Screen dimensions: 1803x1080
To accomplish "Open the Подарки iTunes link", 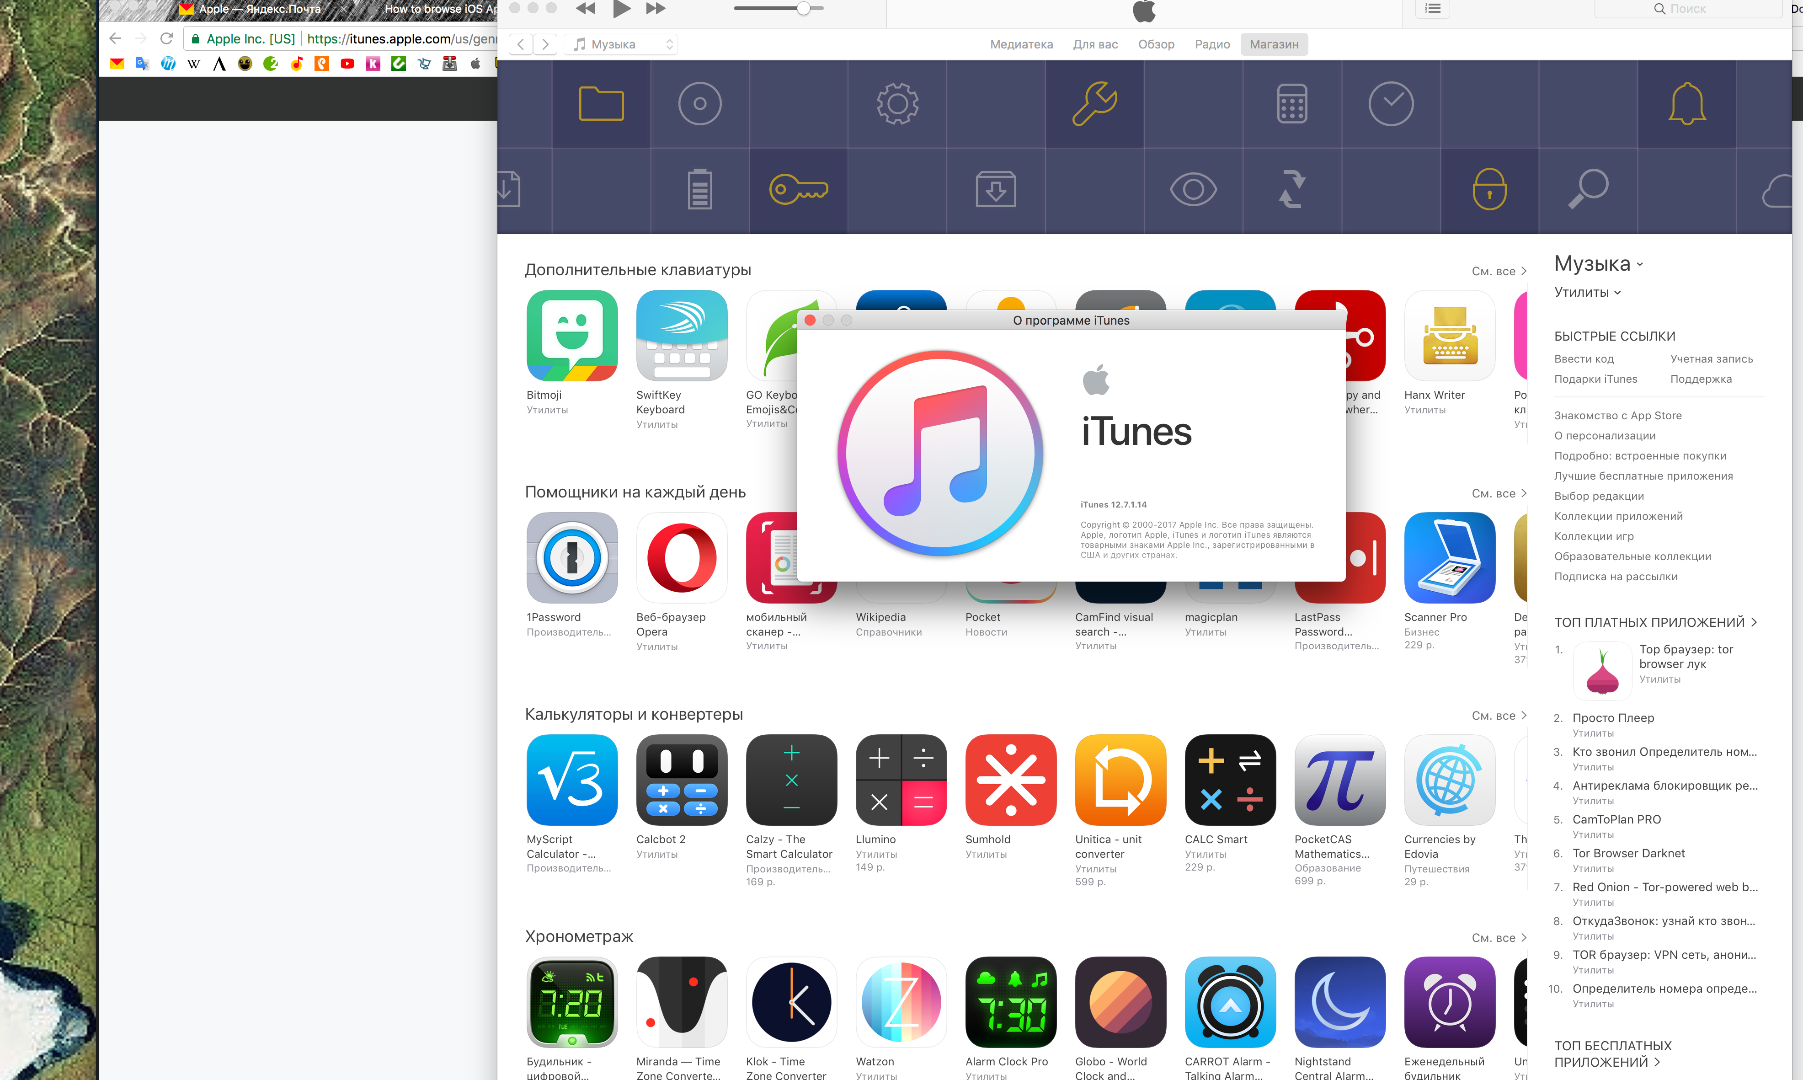I will click(x=1596, y=379).
